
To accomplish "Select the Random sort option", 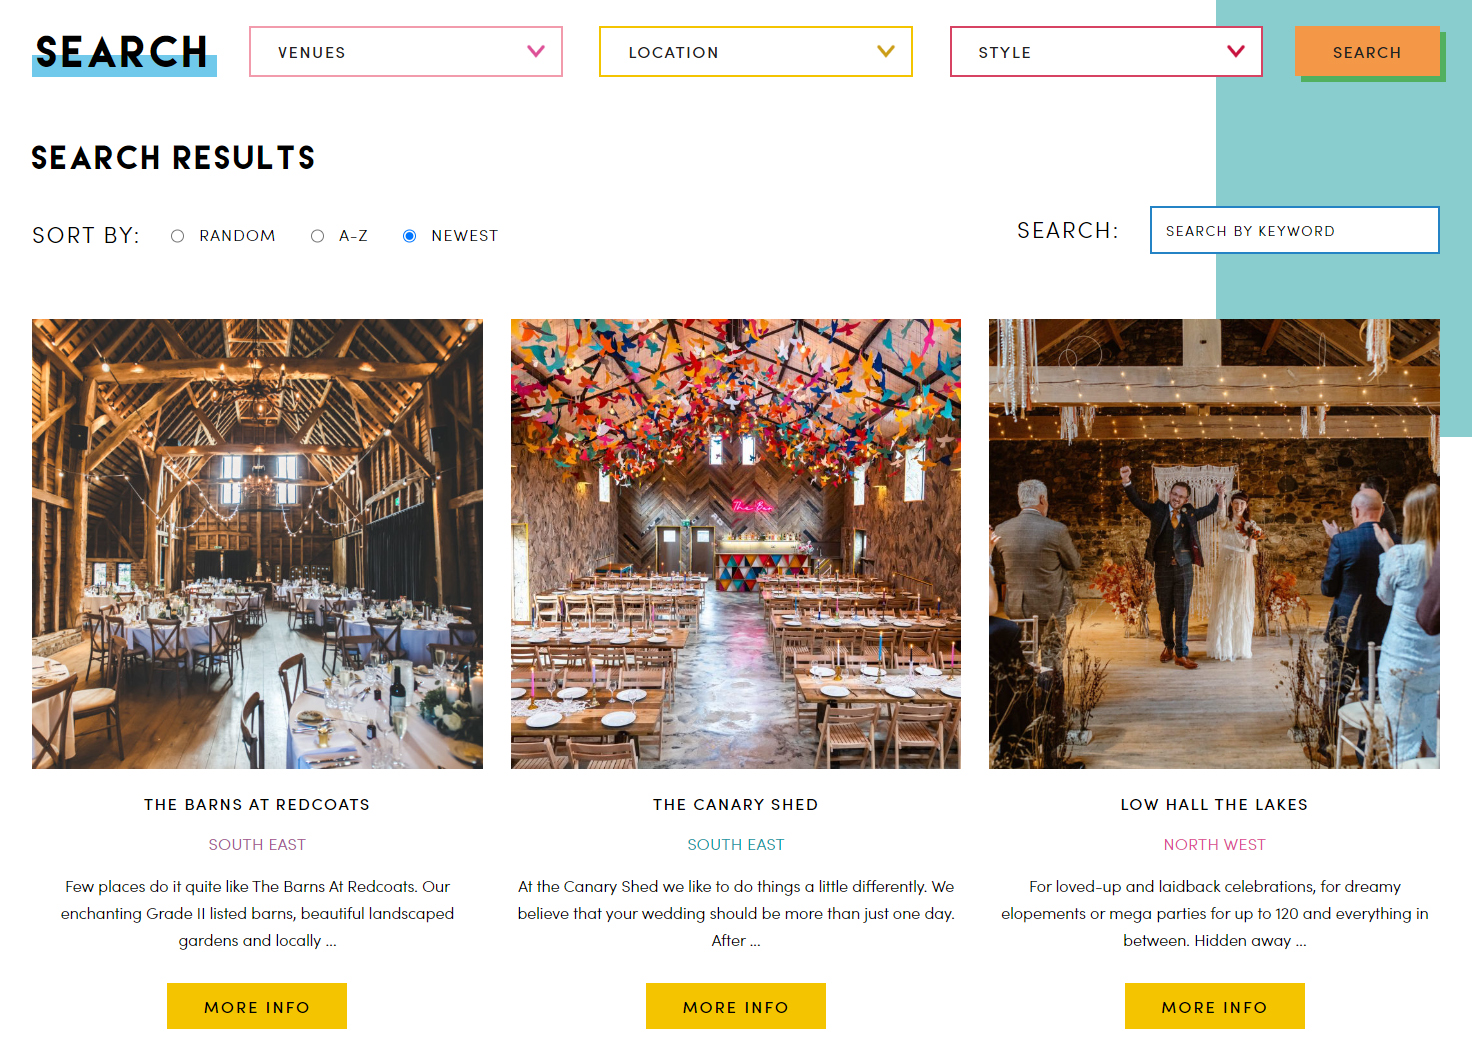I will [x=178, y=236].
